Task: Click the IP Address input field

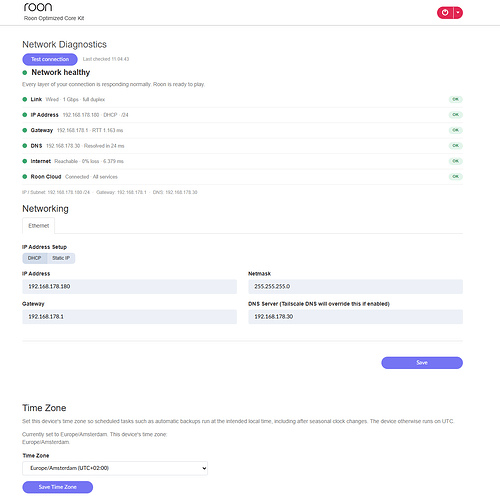Action: pyautogui.click(x=130, y=287)
